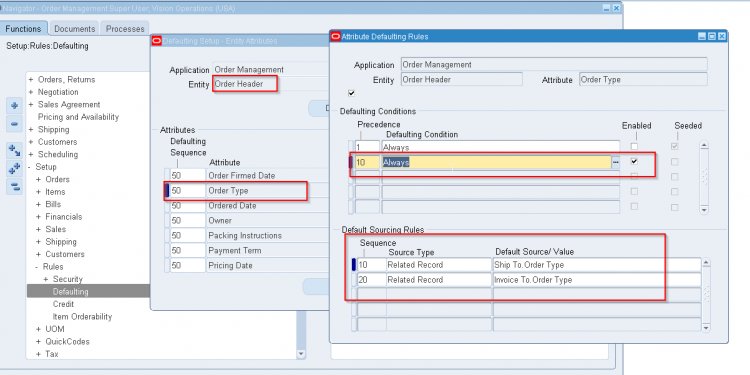Minimize the Attribute Defaulting Rules window

coord(702,36)
